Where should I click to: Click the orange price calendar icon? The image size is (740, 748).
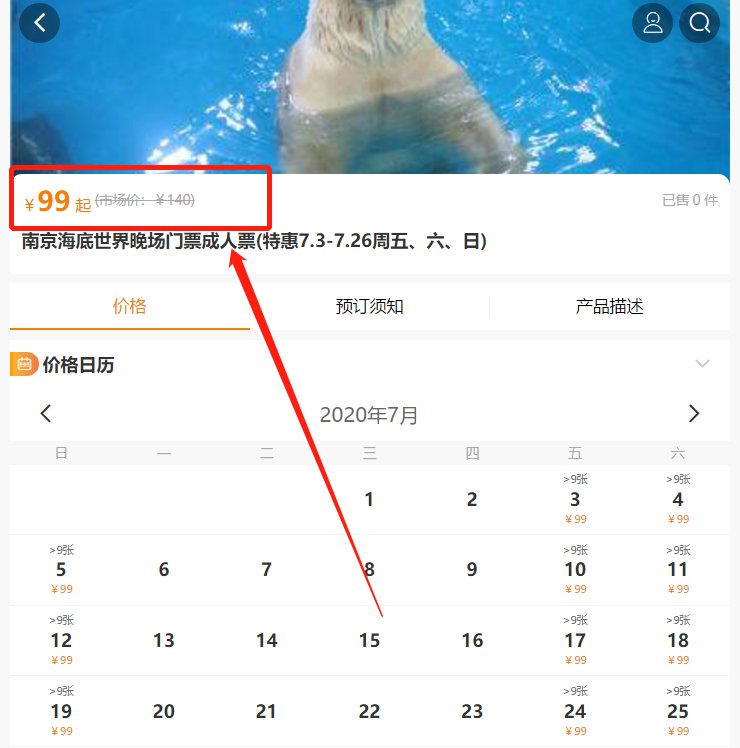click(x=24, y=364)
